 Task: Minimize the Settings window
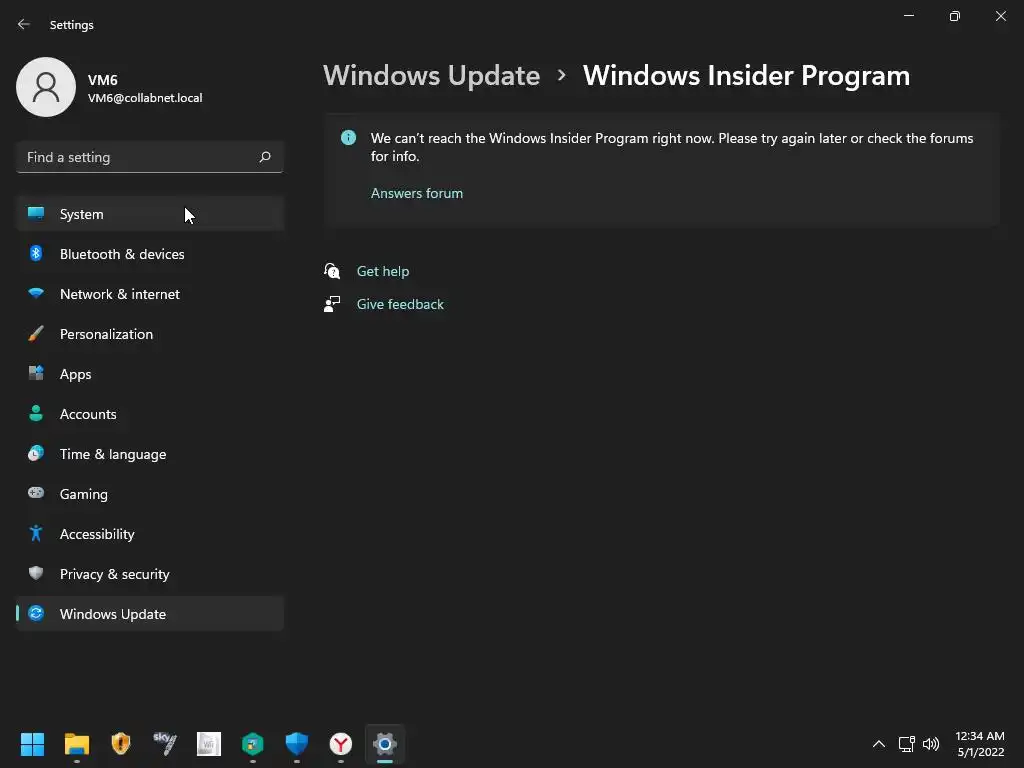click(909, 16)
